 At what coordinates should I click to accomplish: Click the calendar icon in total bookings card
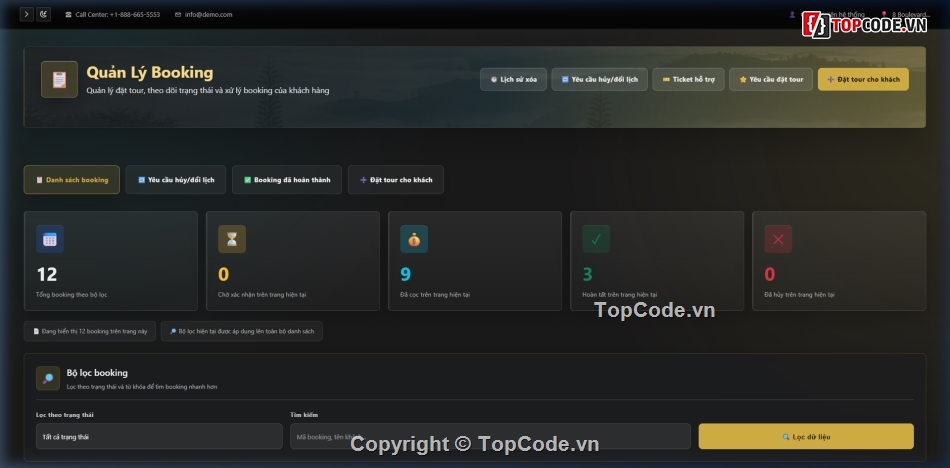coord(50,239)
